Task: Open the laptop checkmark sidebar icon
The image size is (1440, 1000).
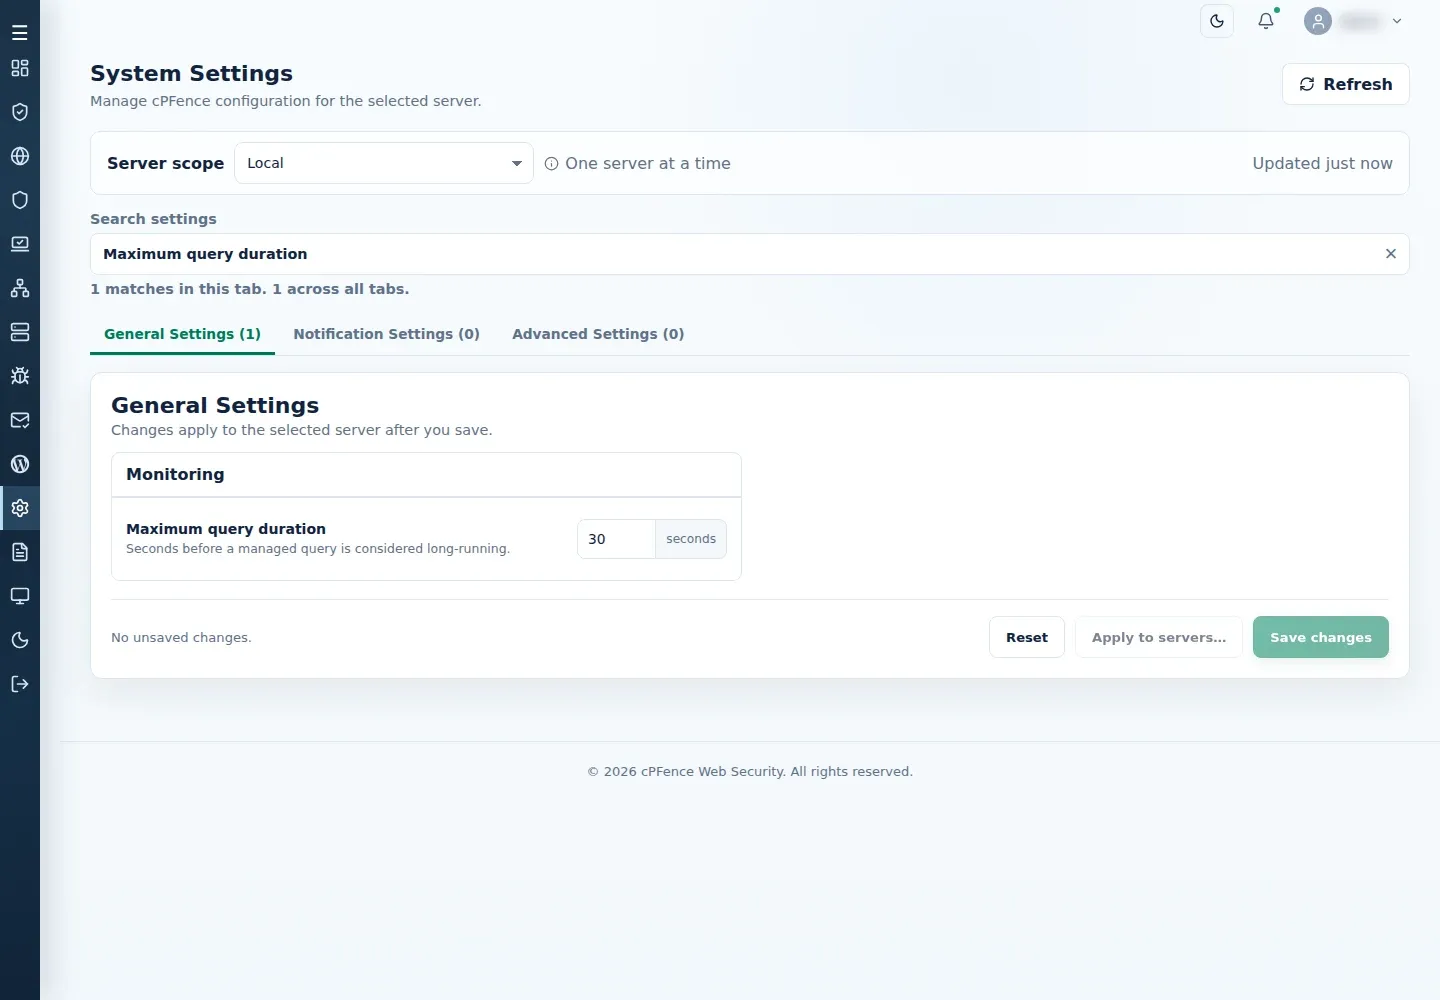Action: (20, 244)
